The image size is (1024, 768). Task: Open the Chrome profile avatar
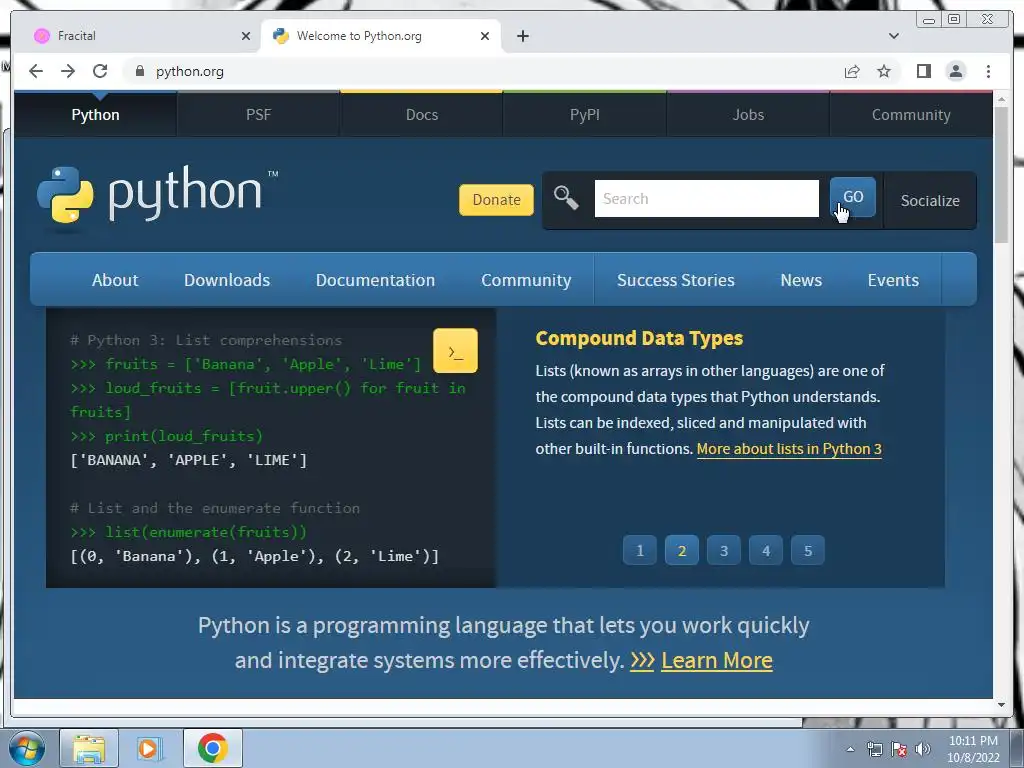(956, 71)
